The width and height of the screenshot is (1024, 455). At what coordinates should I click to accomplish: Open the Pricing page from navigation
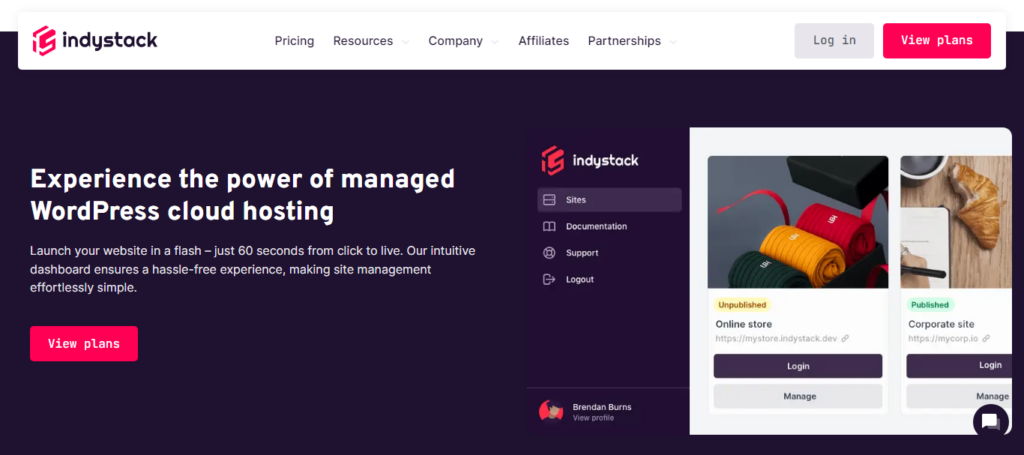coord(294,41)
